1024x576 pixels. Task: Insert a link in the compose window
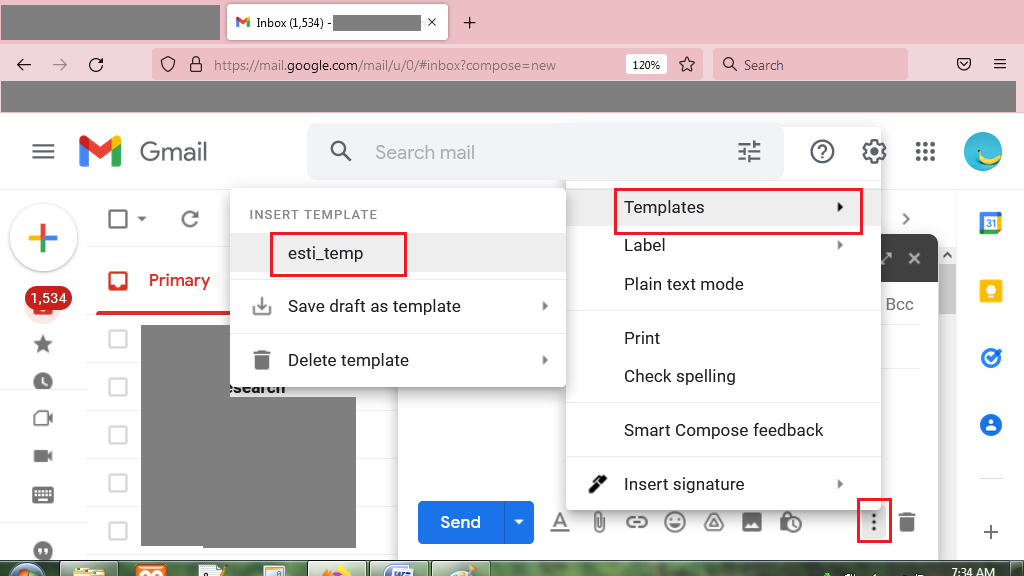[x=637, y=521]
